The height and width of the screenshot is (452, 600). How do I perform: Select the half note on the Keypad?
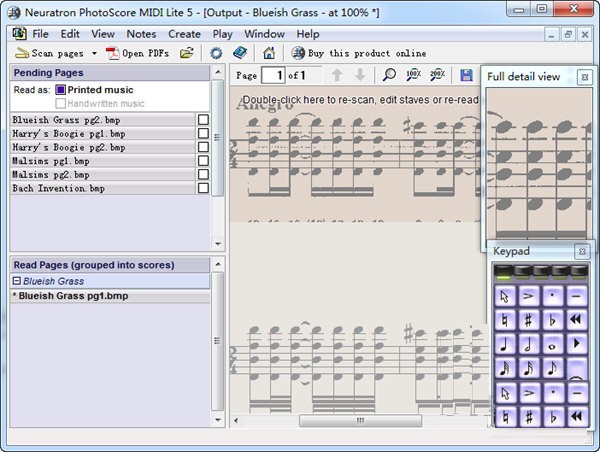529,344
